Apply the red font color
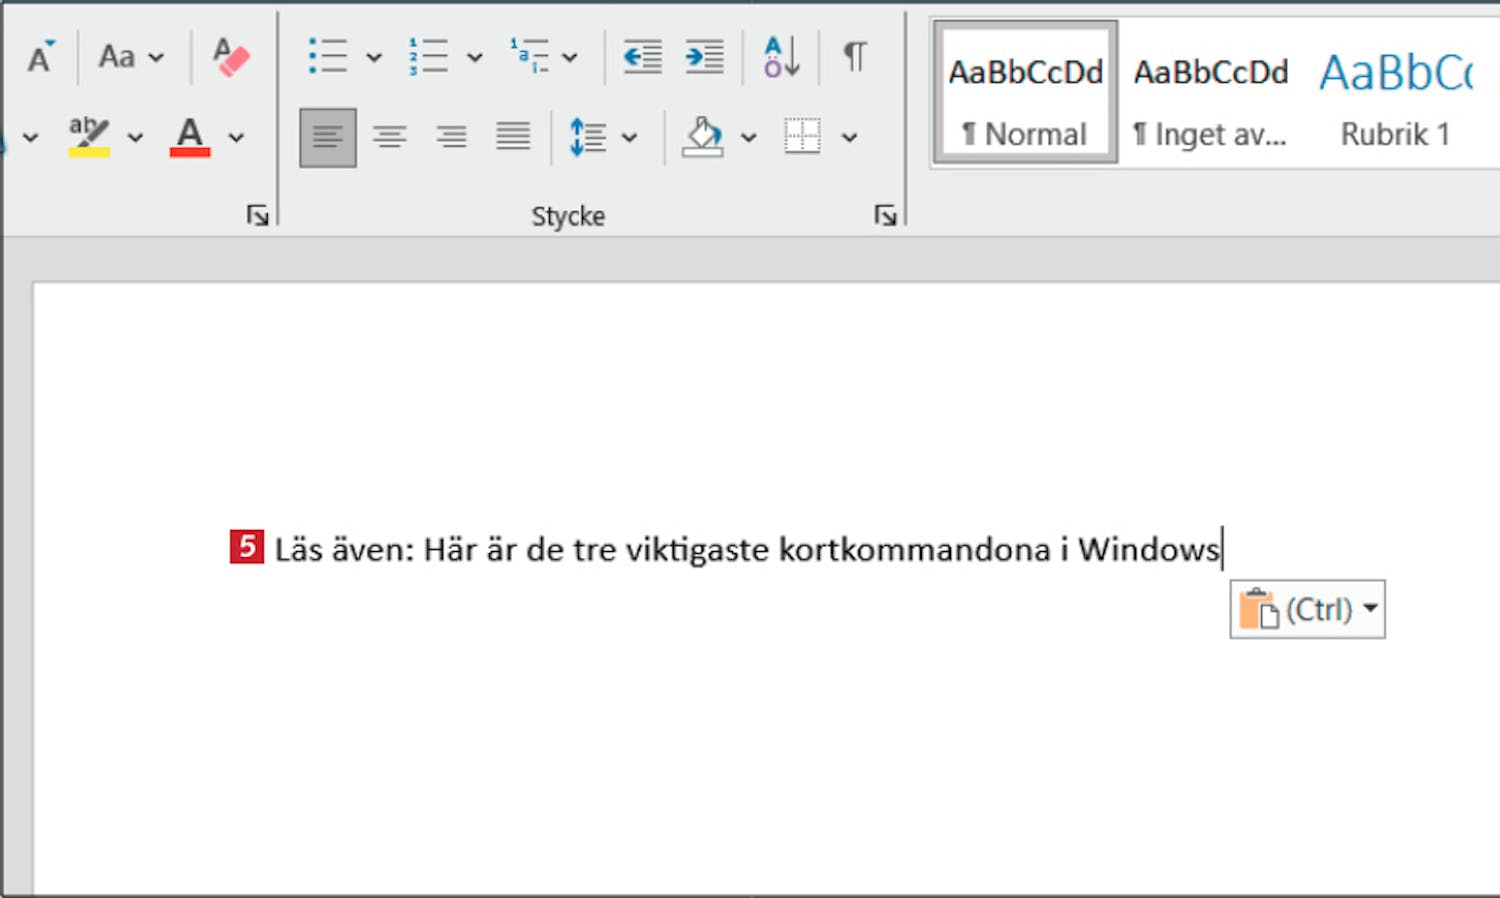1500x898 pixels. 190,137
